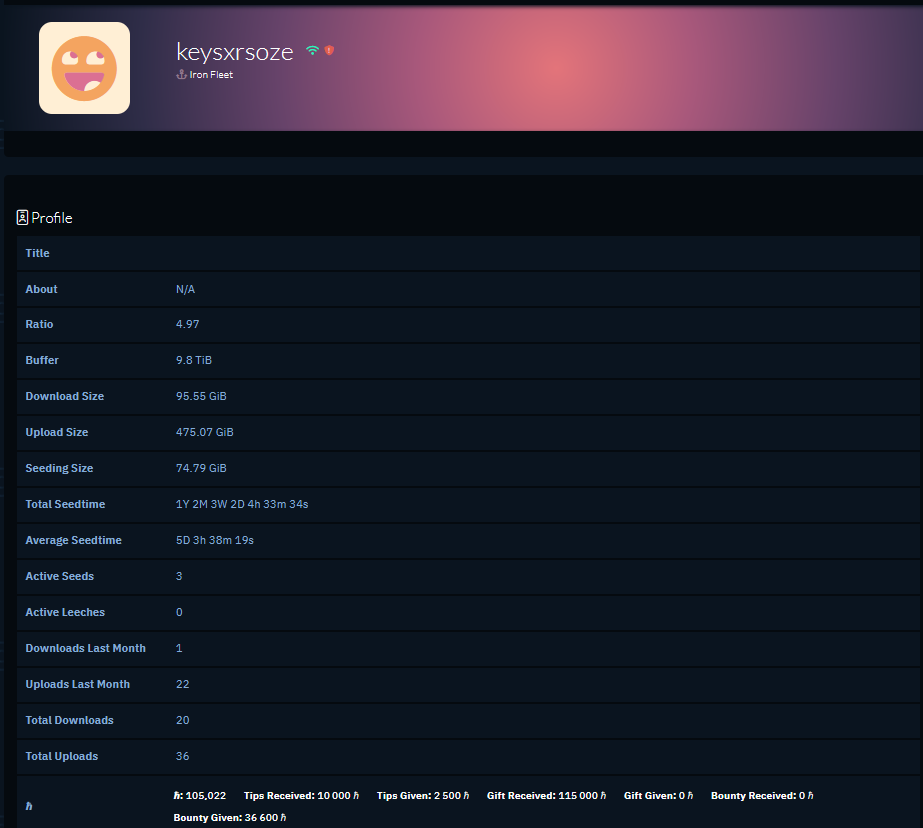
Task: Click the Uploads Last Month value 22
Action: 182,684
